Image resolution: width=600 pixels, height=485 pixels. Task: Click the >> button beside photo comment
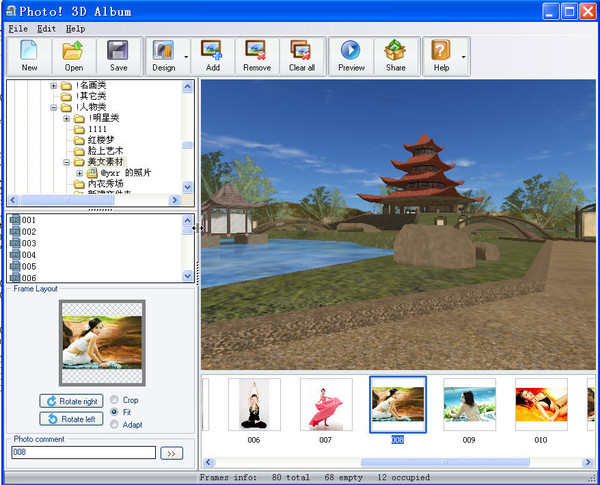171,453
